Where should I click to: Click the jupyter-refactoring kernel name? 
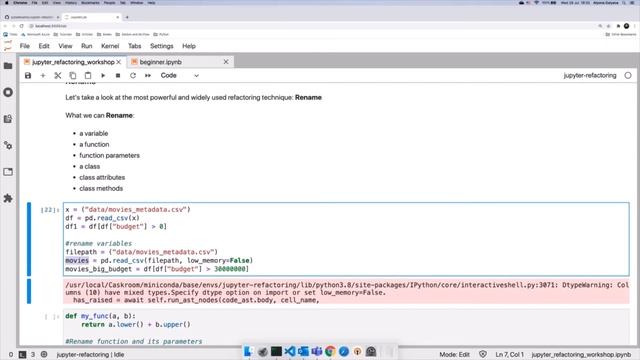point(590,76)
